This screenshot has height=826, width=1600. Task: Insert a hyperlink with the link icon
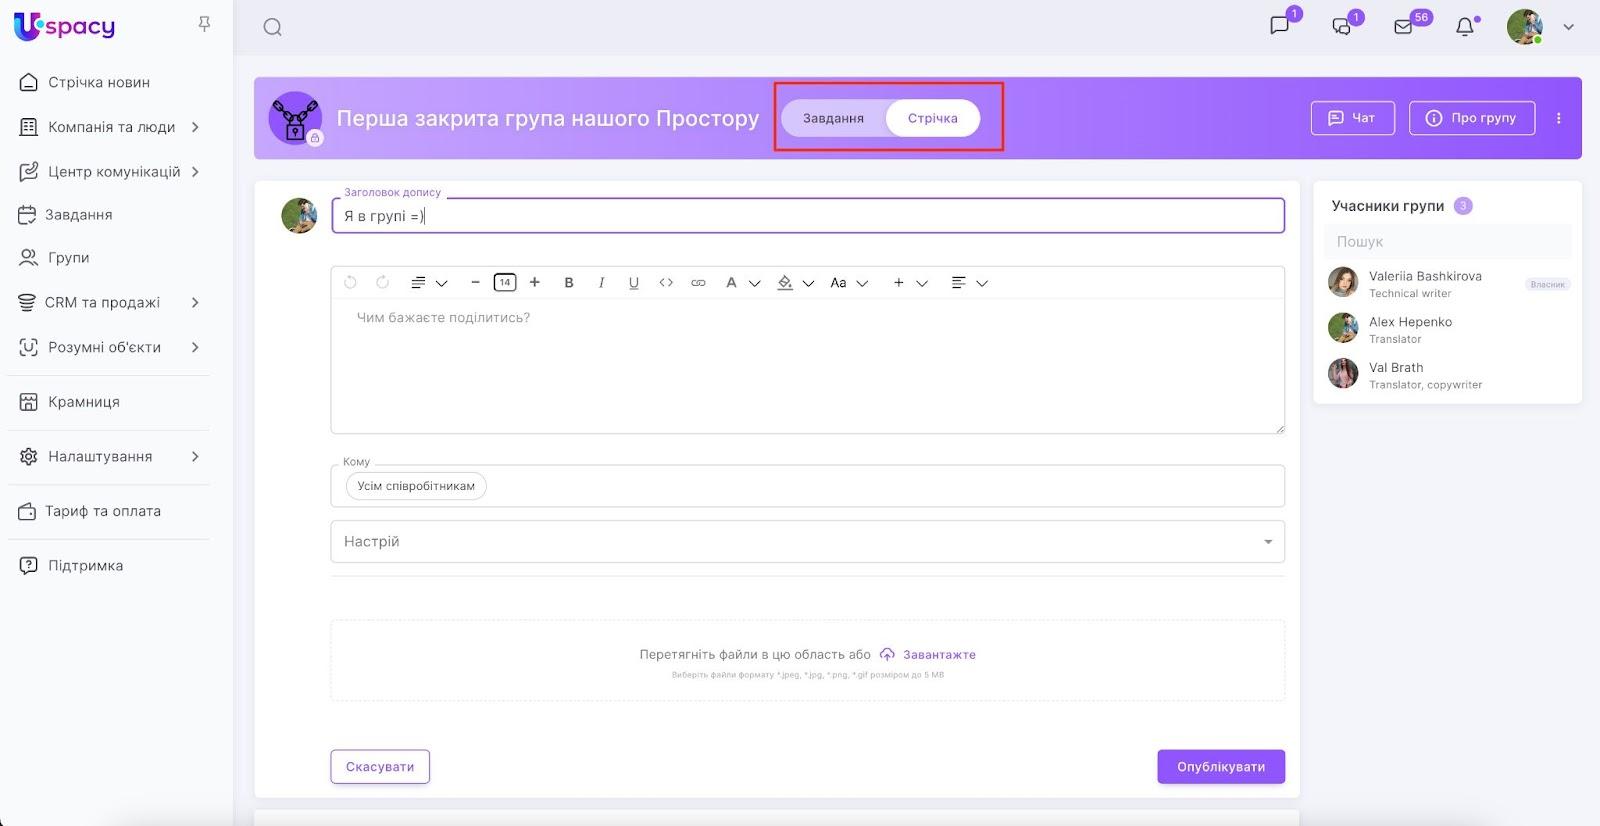698,283
